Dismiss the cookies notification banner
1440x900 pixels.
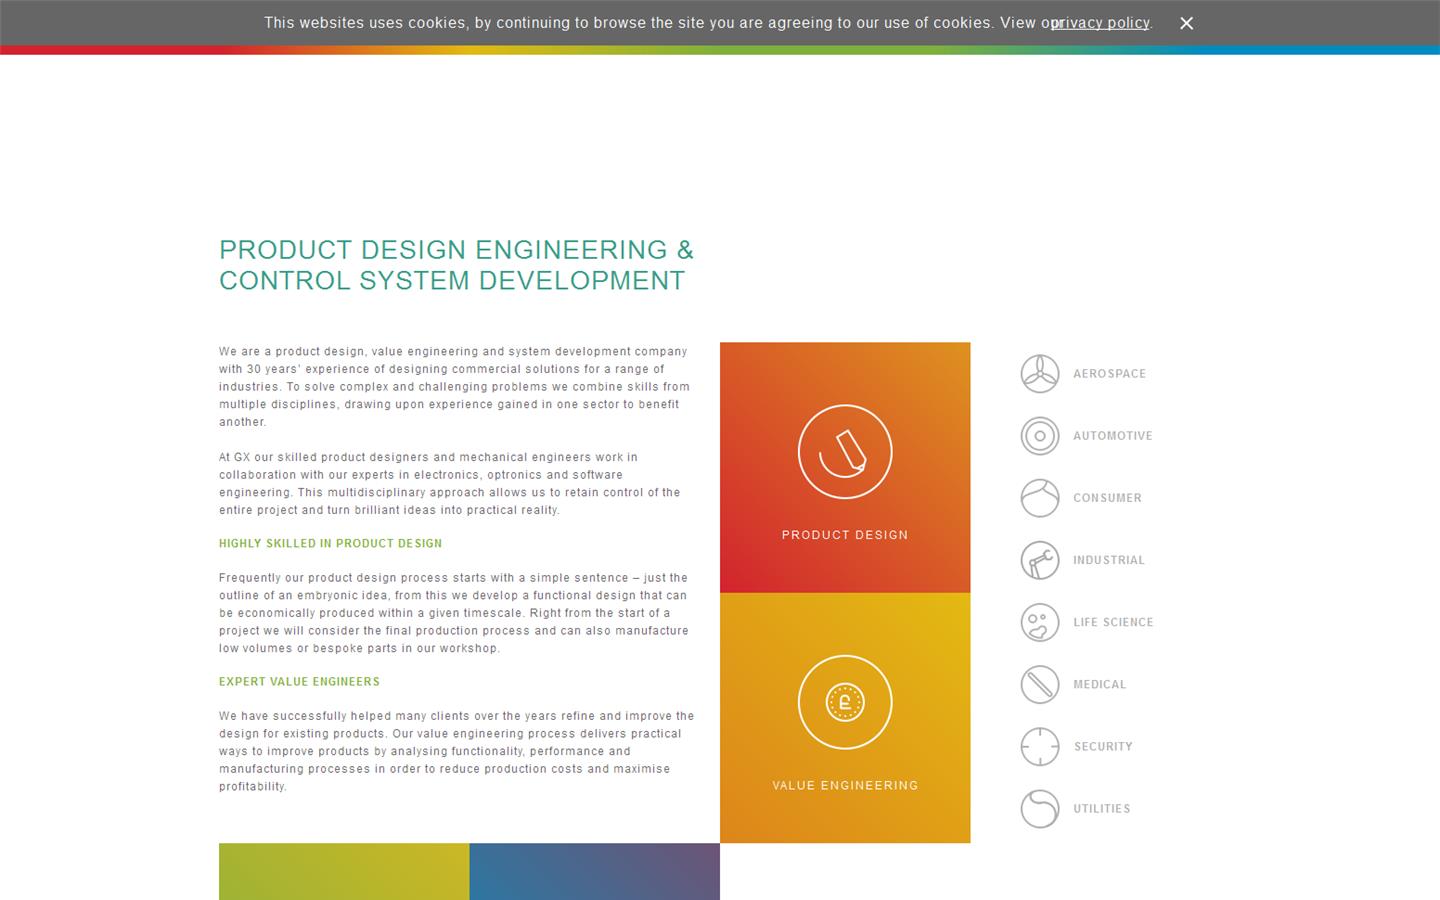(x=1186, y=23)
